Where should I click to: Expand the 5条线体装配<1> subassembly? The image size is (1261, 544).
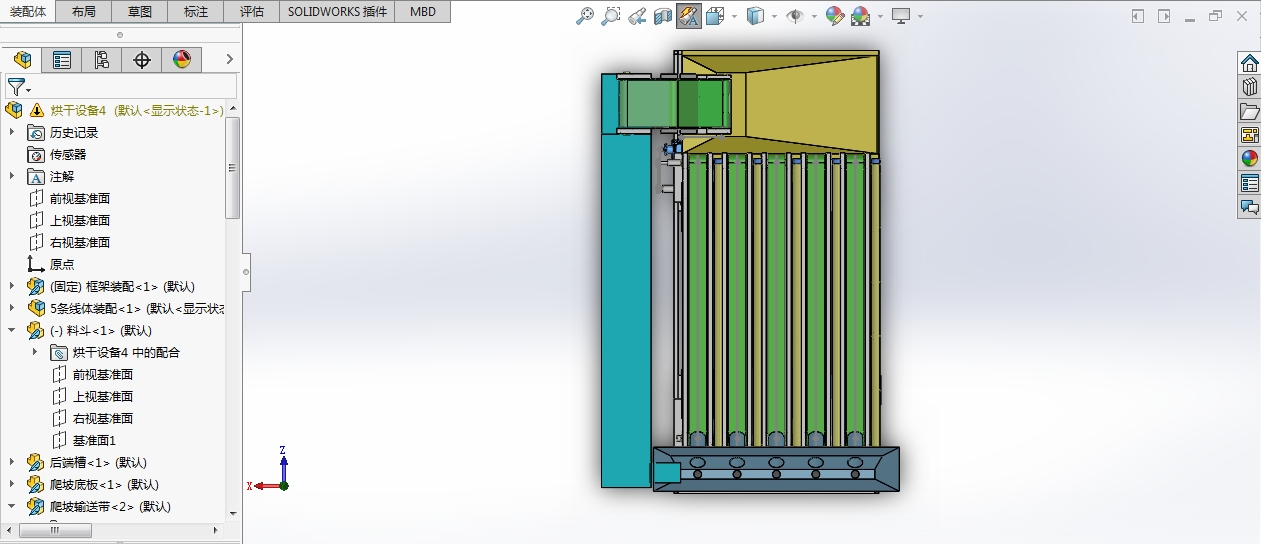tap(12, 308)
